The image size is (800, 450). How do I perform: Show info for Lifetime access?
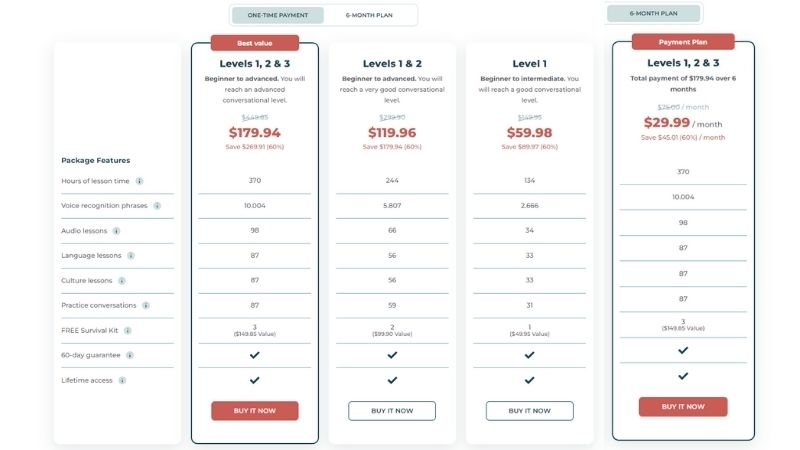click(122, 380)
